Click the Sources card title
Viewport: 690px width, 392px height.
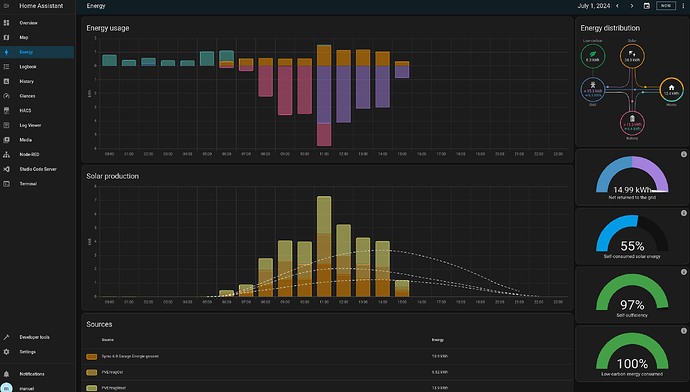pos(99,324)
